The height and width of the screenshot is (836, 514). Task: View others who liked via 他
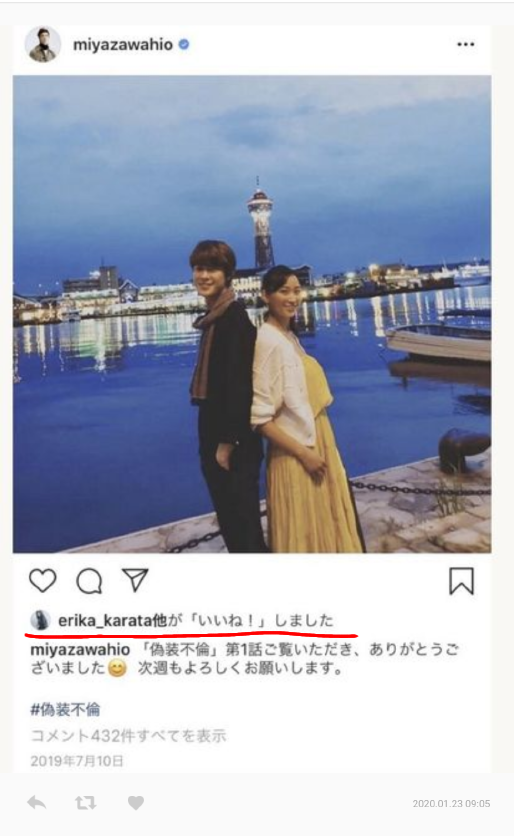(x=160, y=621)
